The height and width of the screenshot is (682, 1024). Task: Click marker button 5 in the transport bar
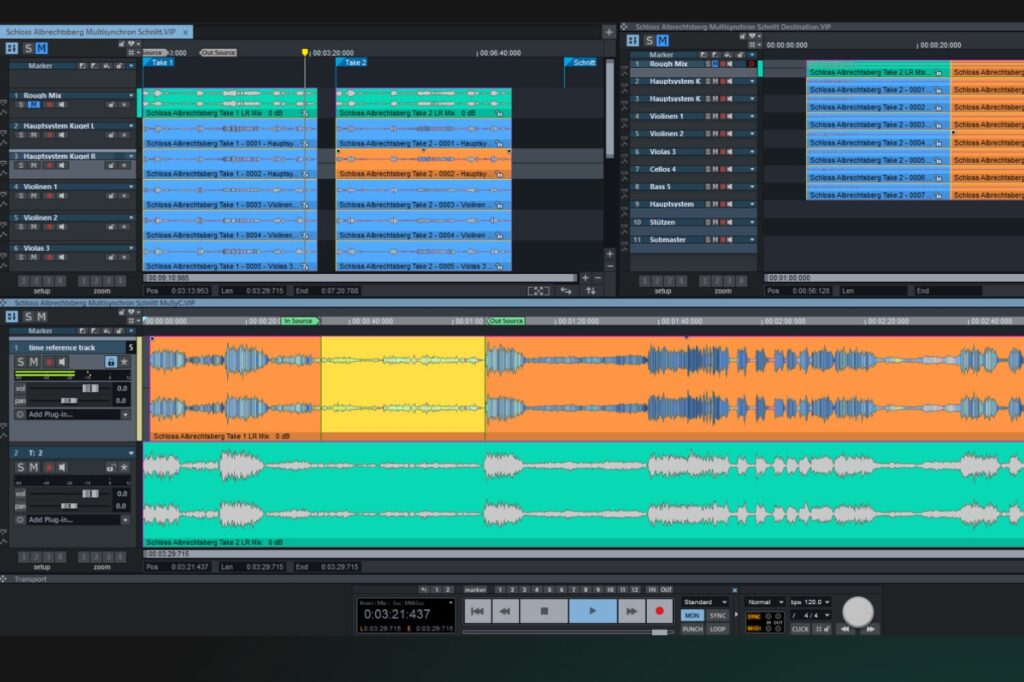pyautogui.click(x=550, y=589)
